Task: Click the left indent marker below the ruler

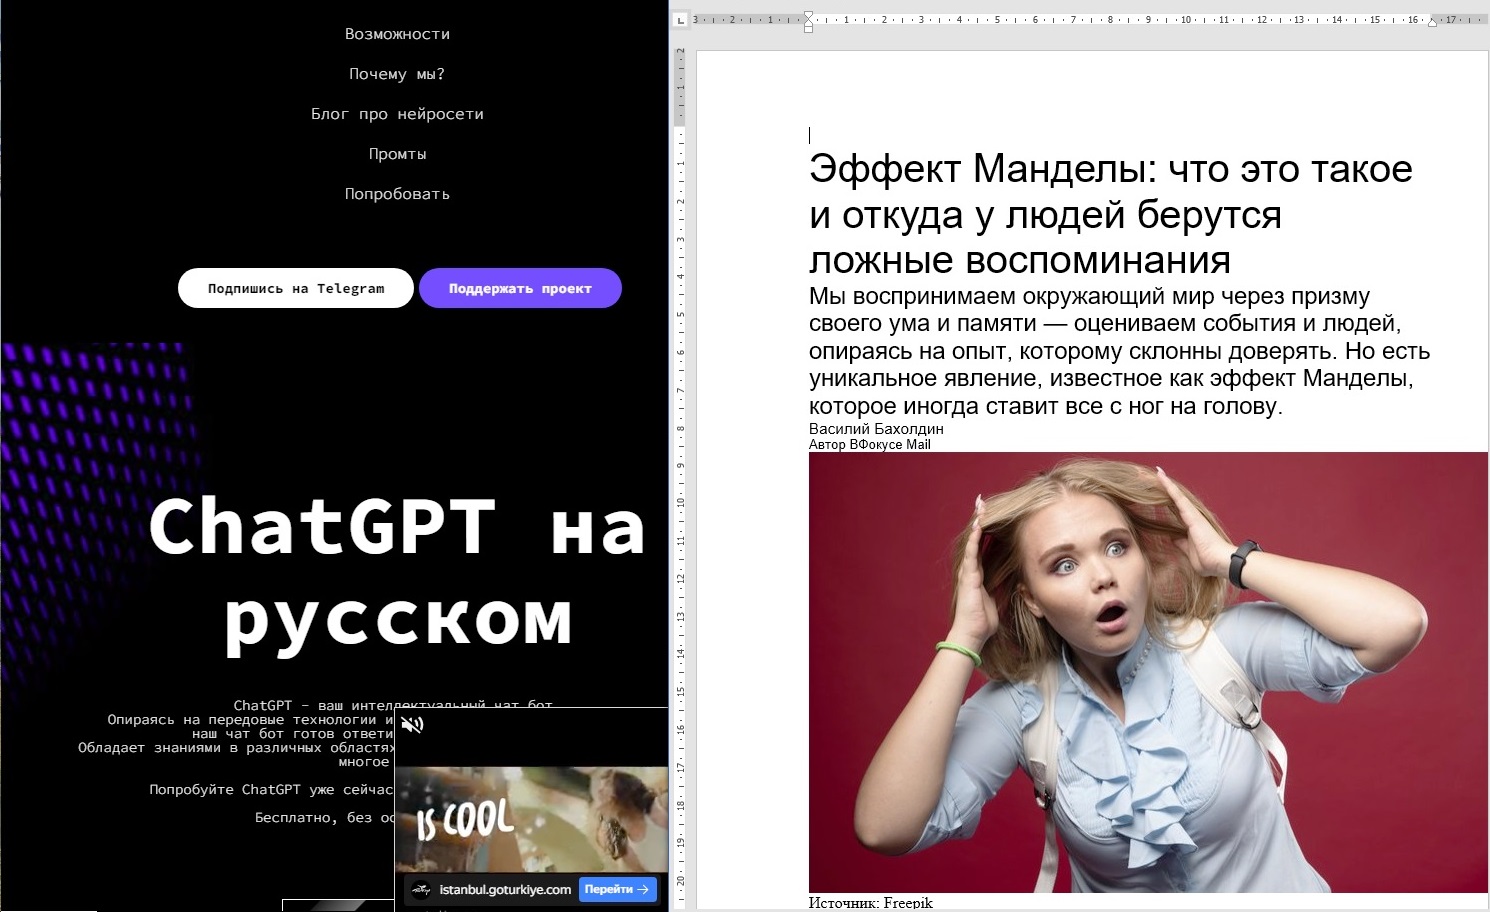Action: point(808,28)
